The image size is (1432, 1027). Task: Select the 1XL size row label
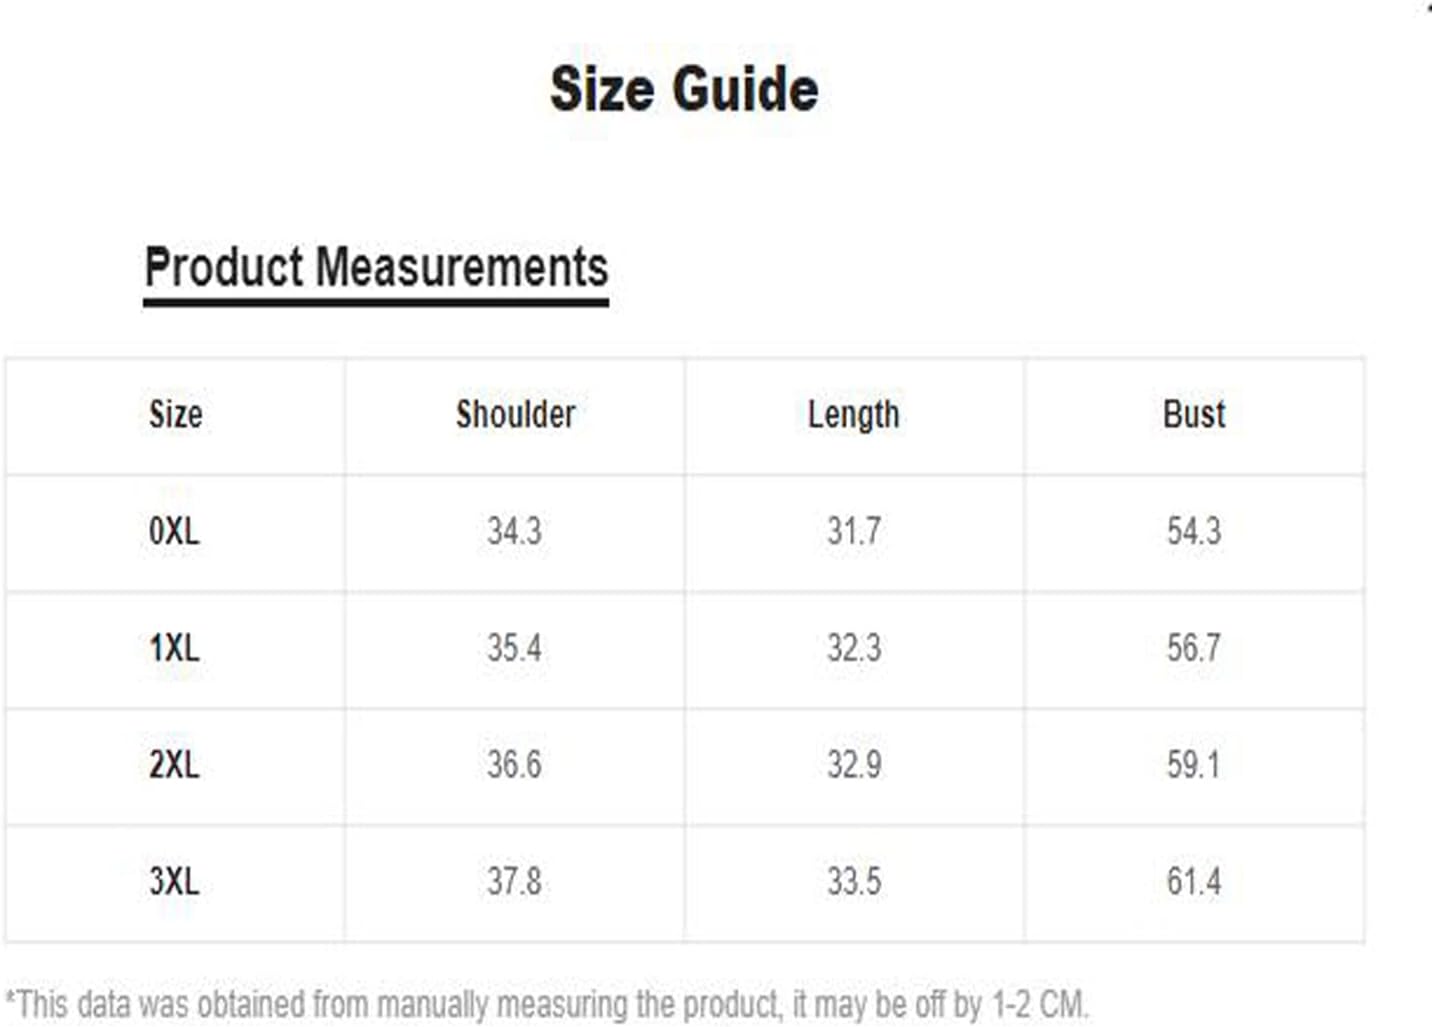coord(174,648)
